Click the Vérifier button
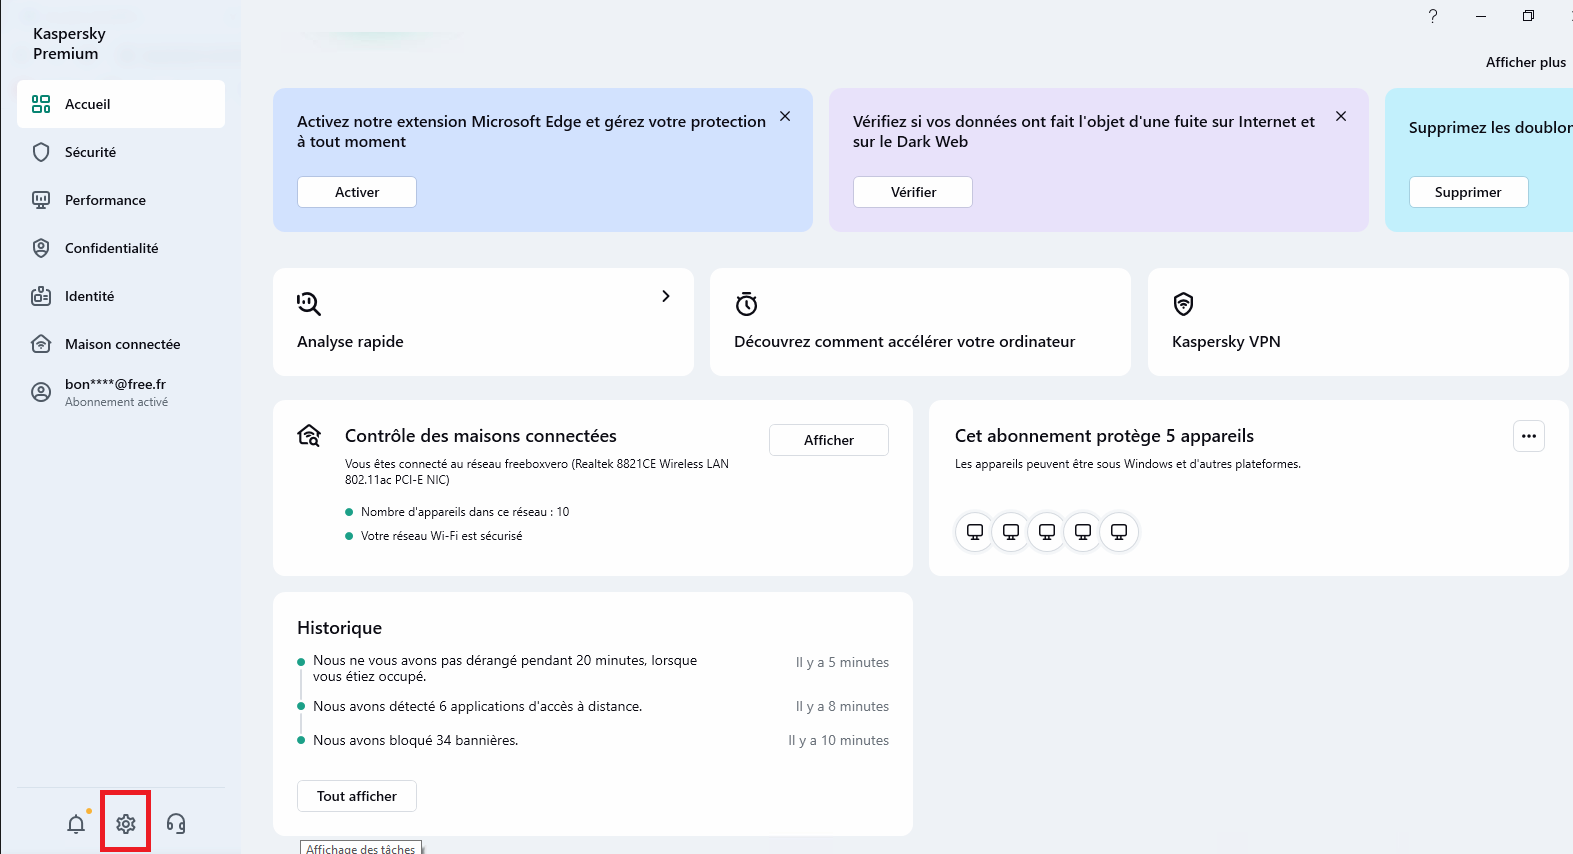Image resolution: width=1573 pixels, height=854 pixels. [x=913, y=192]
